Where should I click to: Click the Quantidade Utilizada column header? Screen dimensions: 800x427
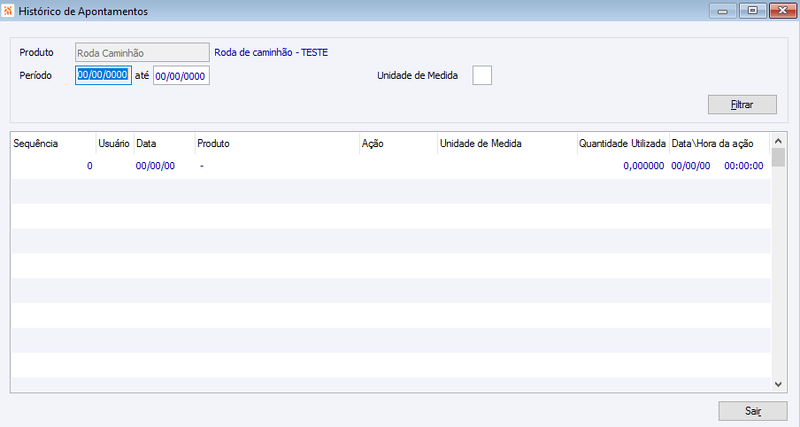tap(623, 144)
